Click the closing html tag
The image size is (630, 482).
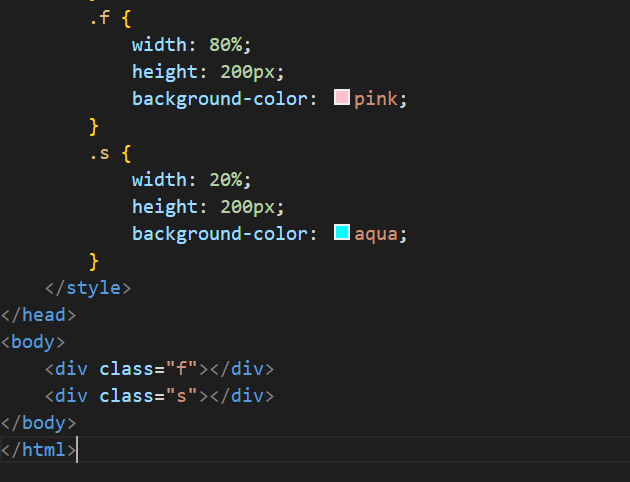38,450
